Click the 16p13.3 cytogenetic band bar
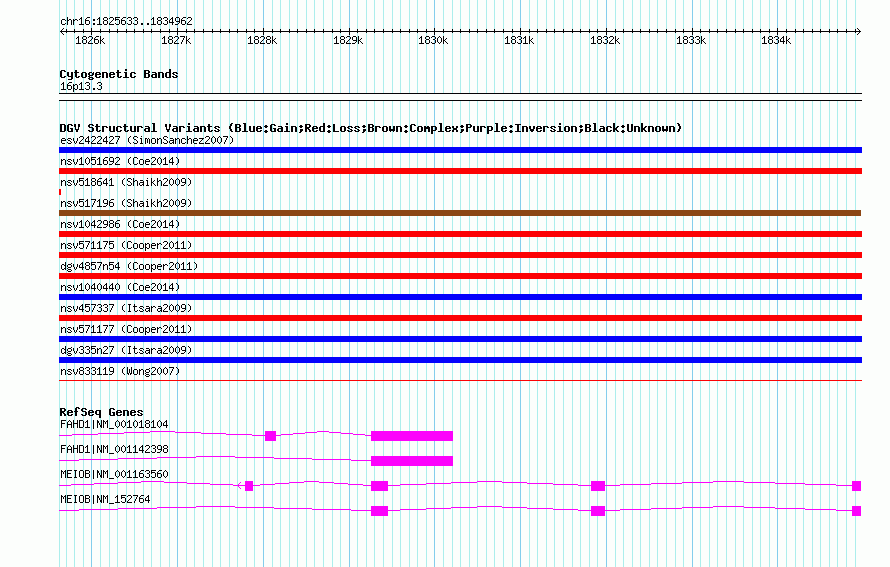Viewport: 890px width, 567px height. (460, 97)
